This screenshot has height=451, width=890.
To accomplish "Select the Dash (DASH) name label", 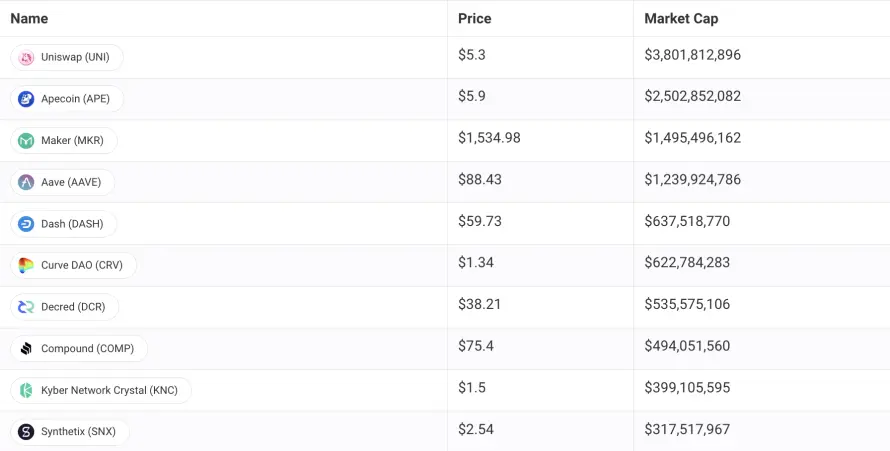I will click(x=72, y=224).
